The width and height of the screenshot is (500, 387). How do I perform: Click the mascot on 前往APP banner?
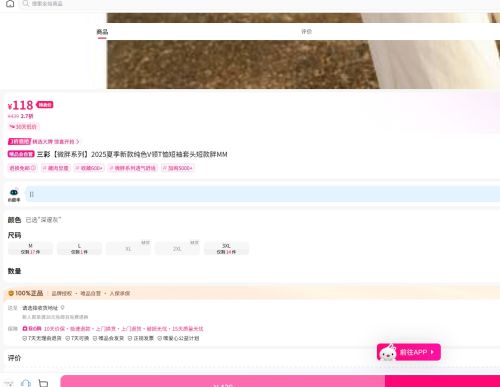(388, 353)
